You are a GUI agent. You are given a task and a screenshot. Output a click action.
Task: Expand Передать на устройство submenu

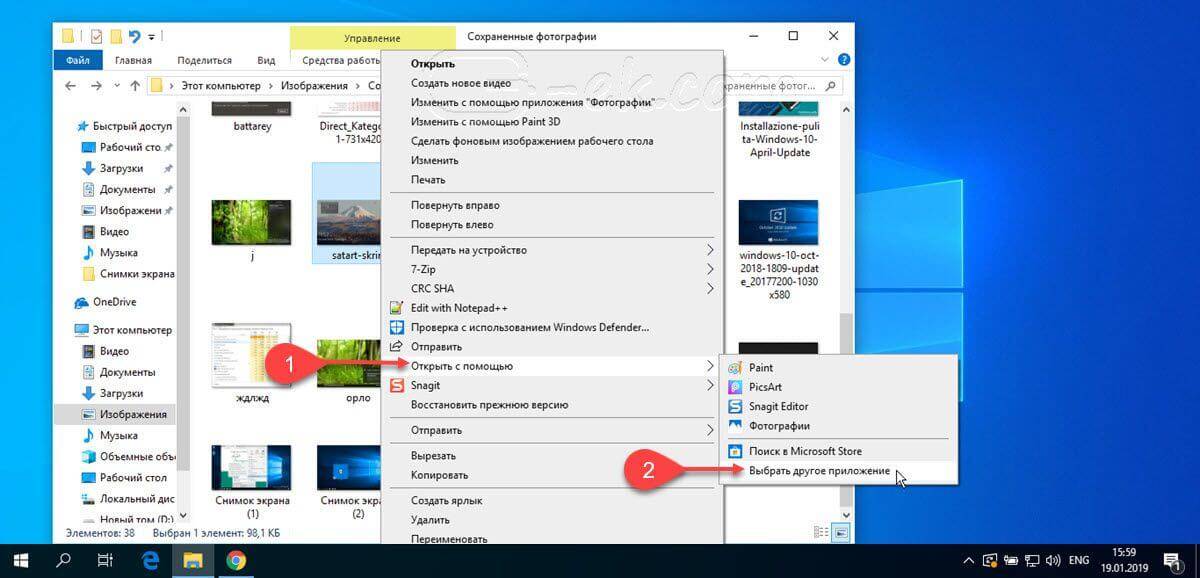710,250
